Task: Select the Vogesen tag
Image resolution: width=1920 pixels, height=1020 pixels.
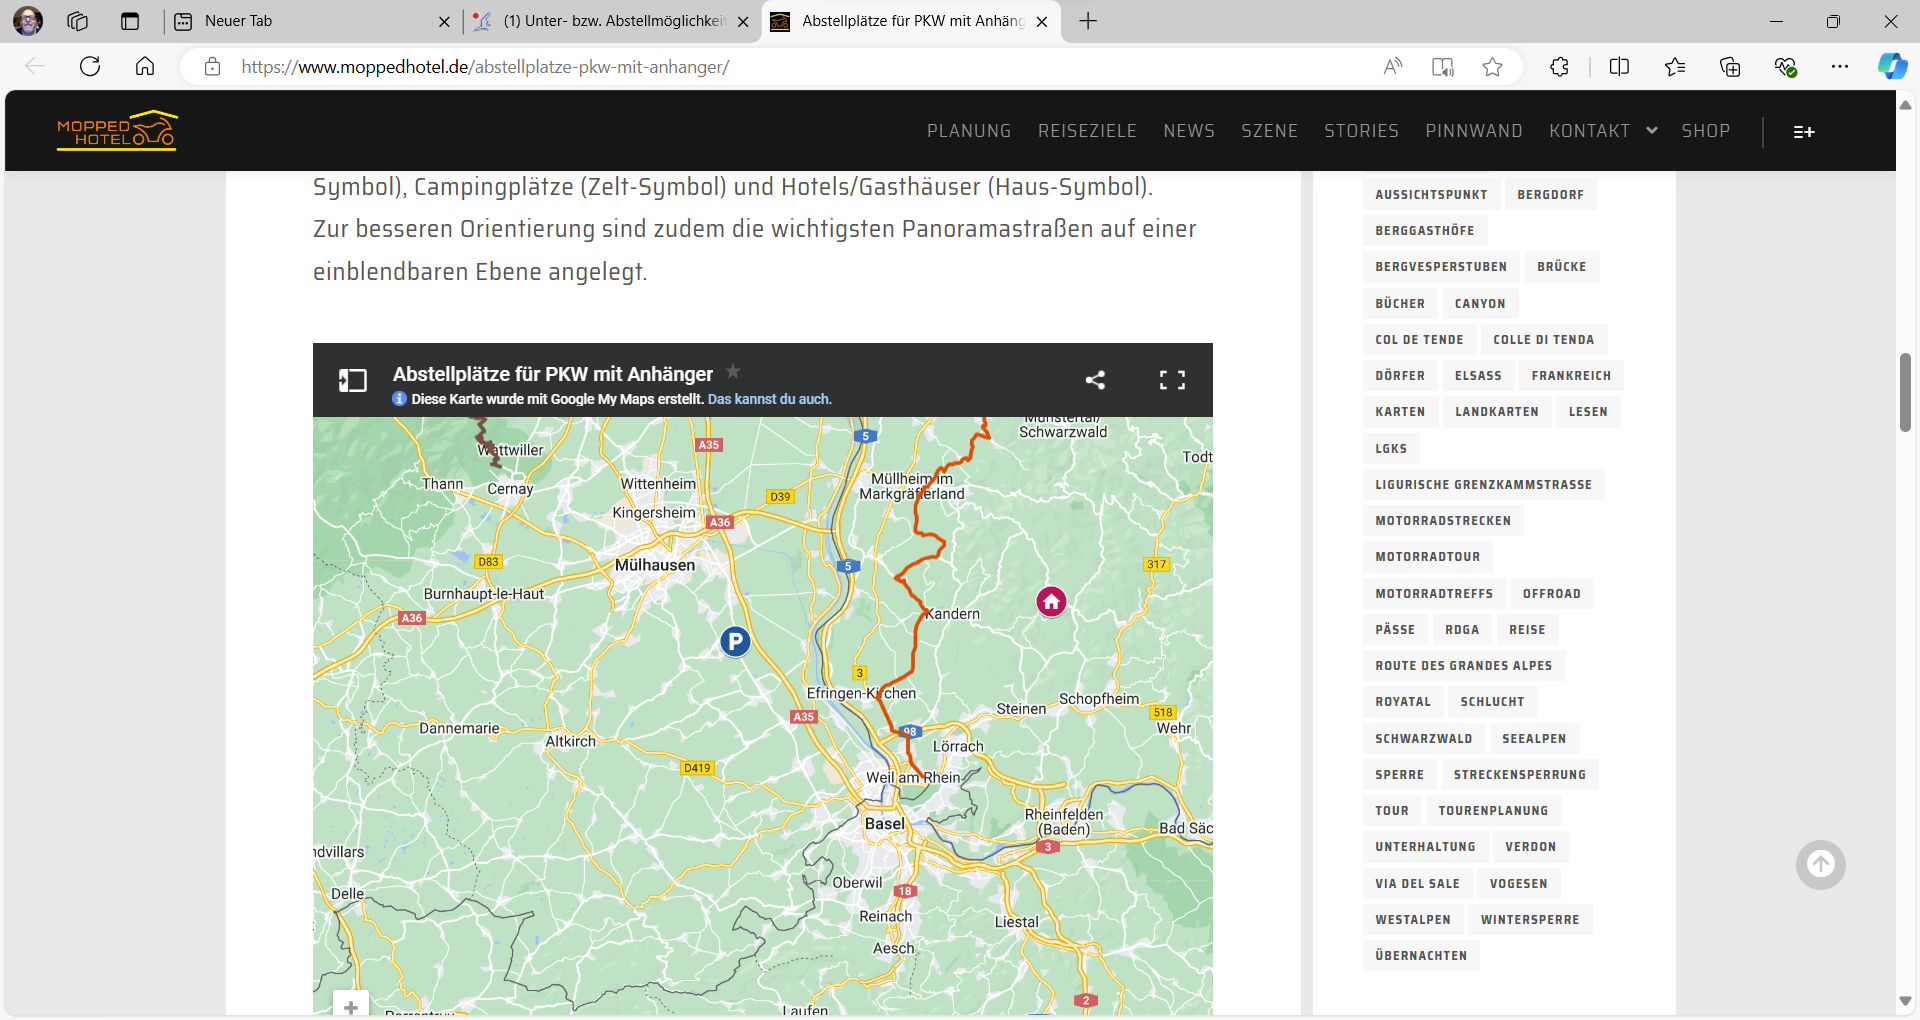Action: (1518, 884)
